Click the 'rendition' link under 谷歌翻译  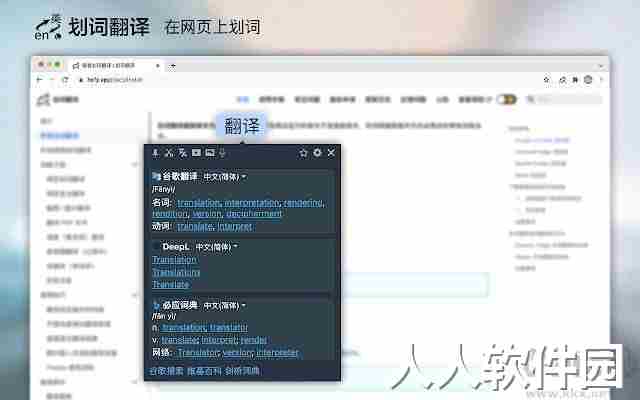(x=170, y=214)
